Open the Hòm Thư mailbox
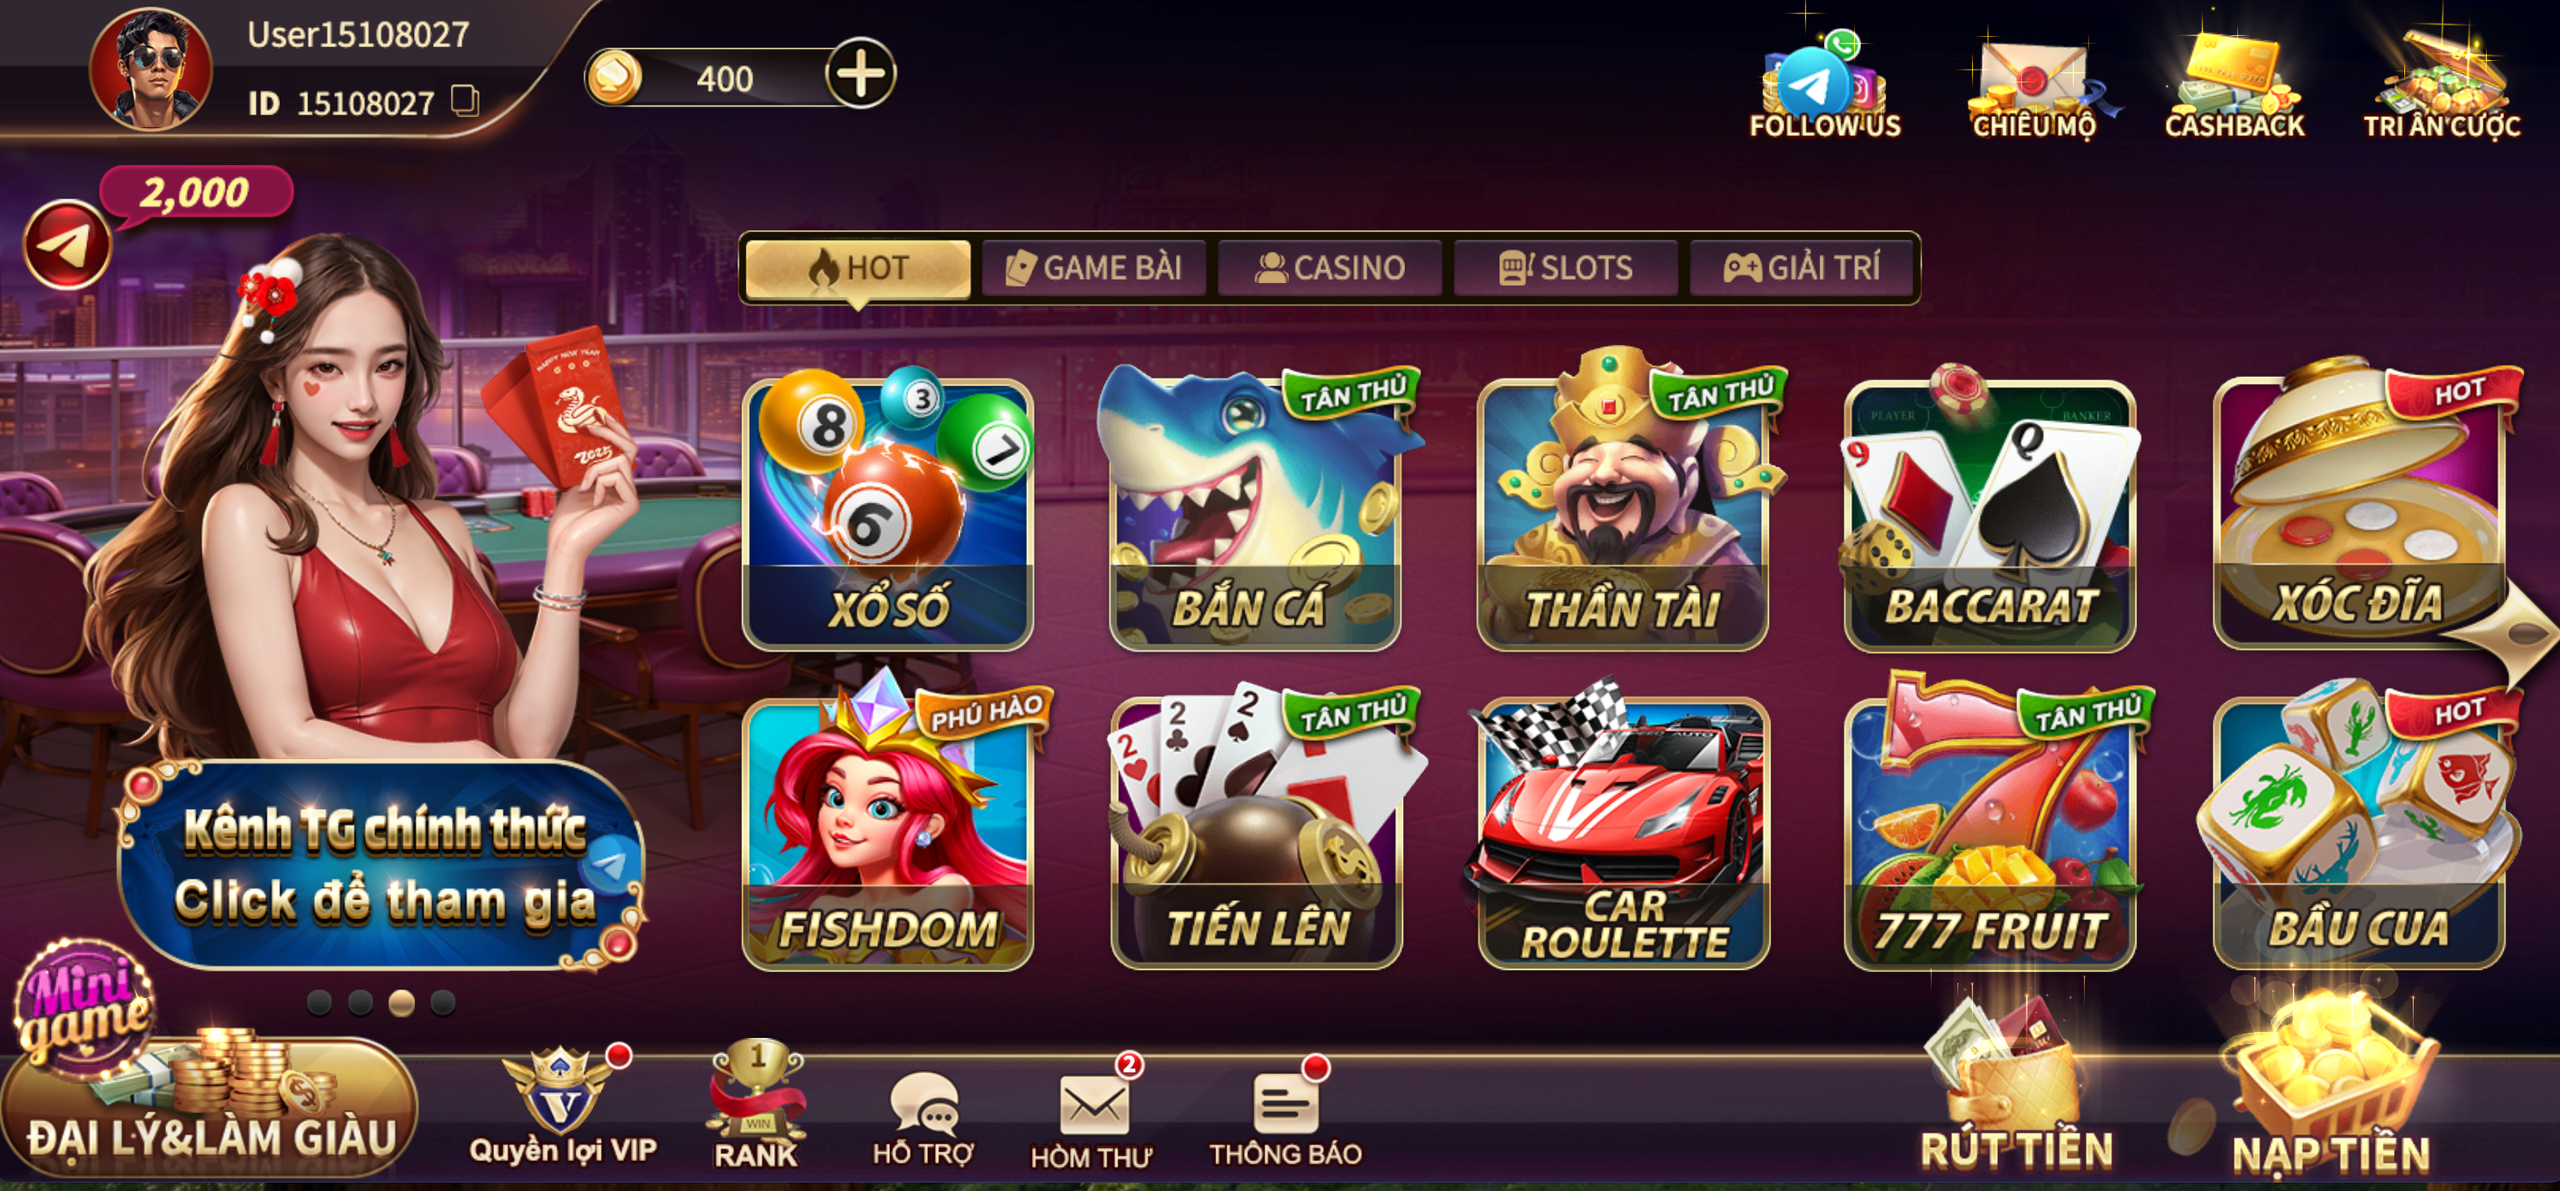 (x=1092, y=1113)
